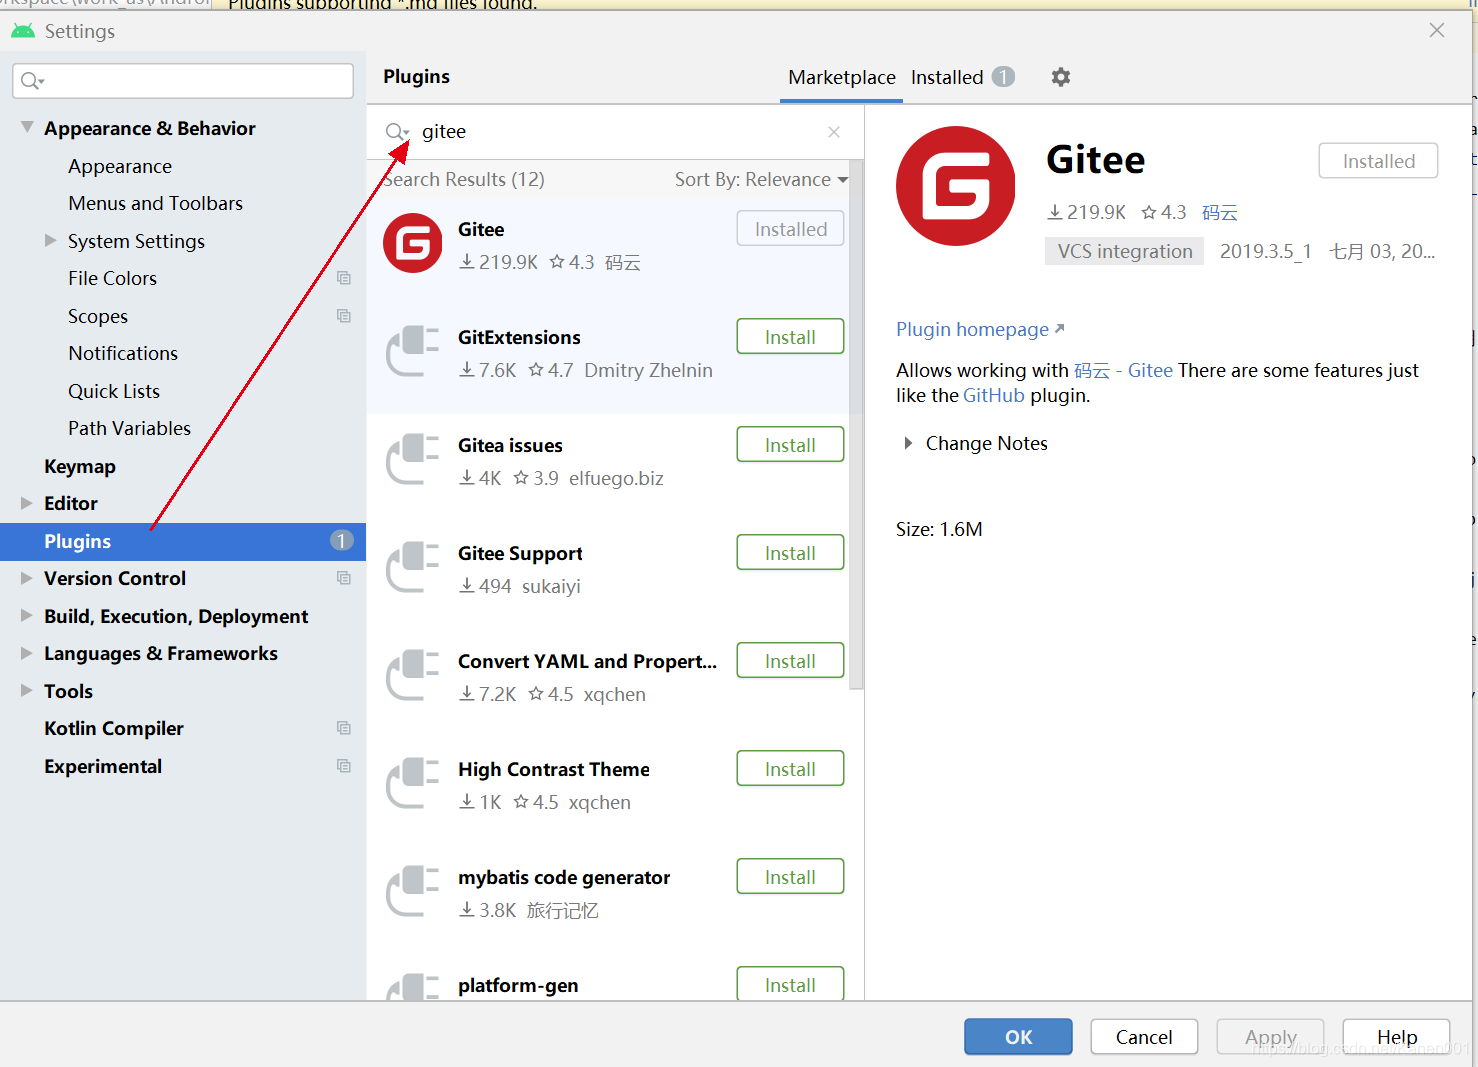Screen dimensions: 1478x1067
Task: Open Keymap settings page
Action: (x=80, y=466)
